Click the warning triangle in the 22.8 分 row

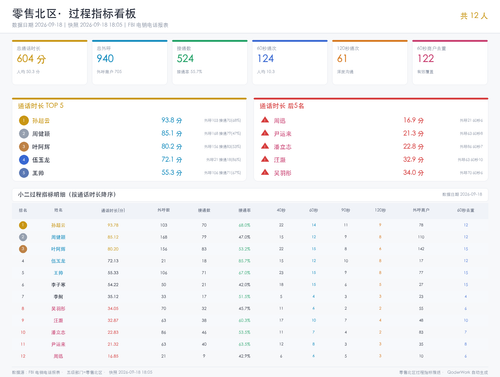click(x=265, y=146)
